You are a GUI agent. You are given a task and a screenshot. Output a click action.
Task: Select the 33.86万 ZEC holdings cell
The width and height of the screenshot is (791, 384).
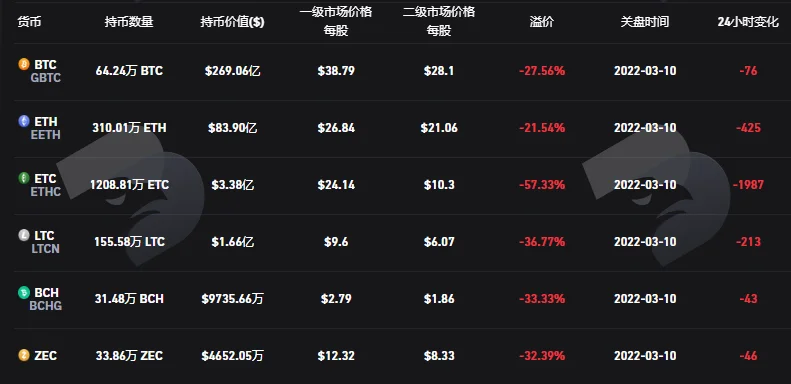point(129,356)
